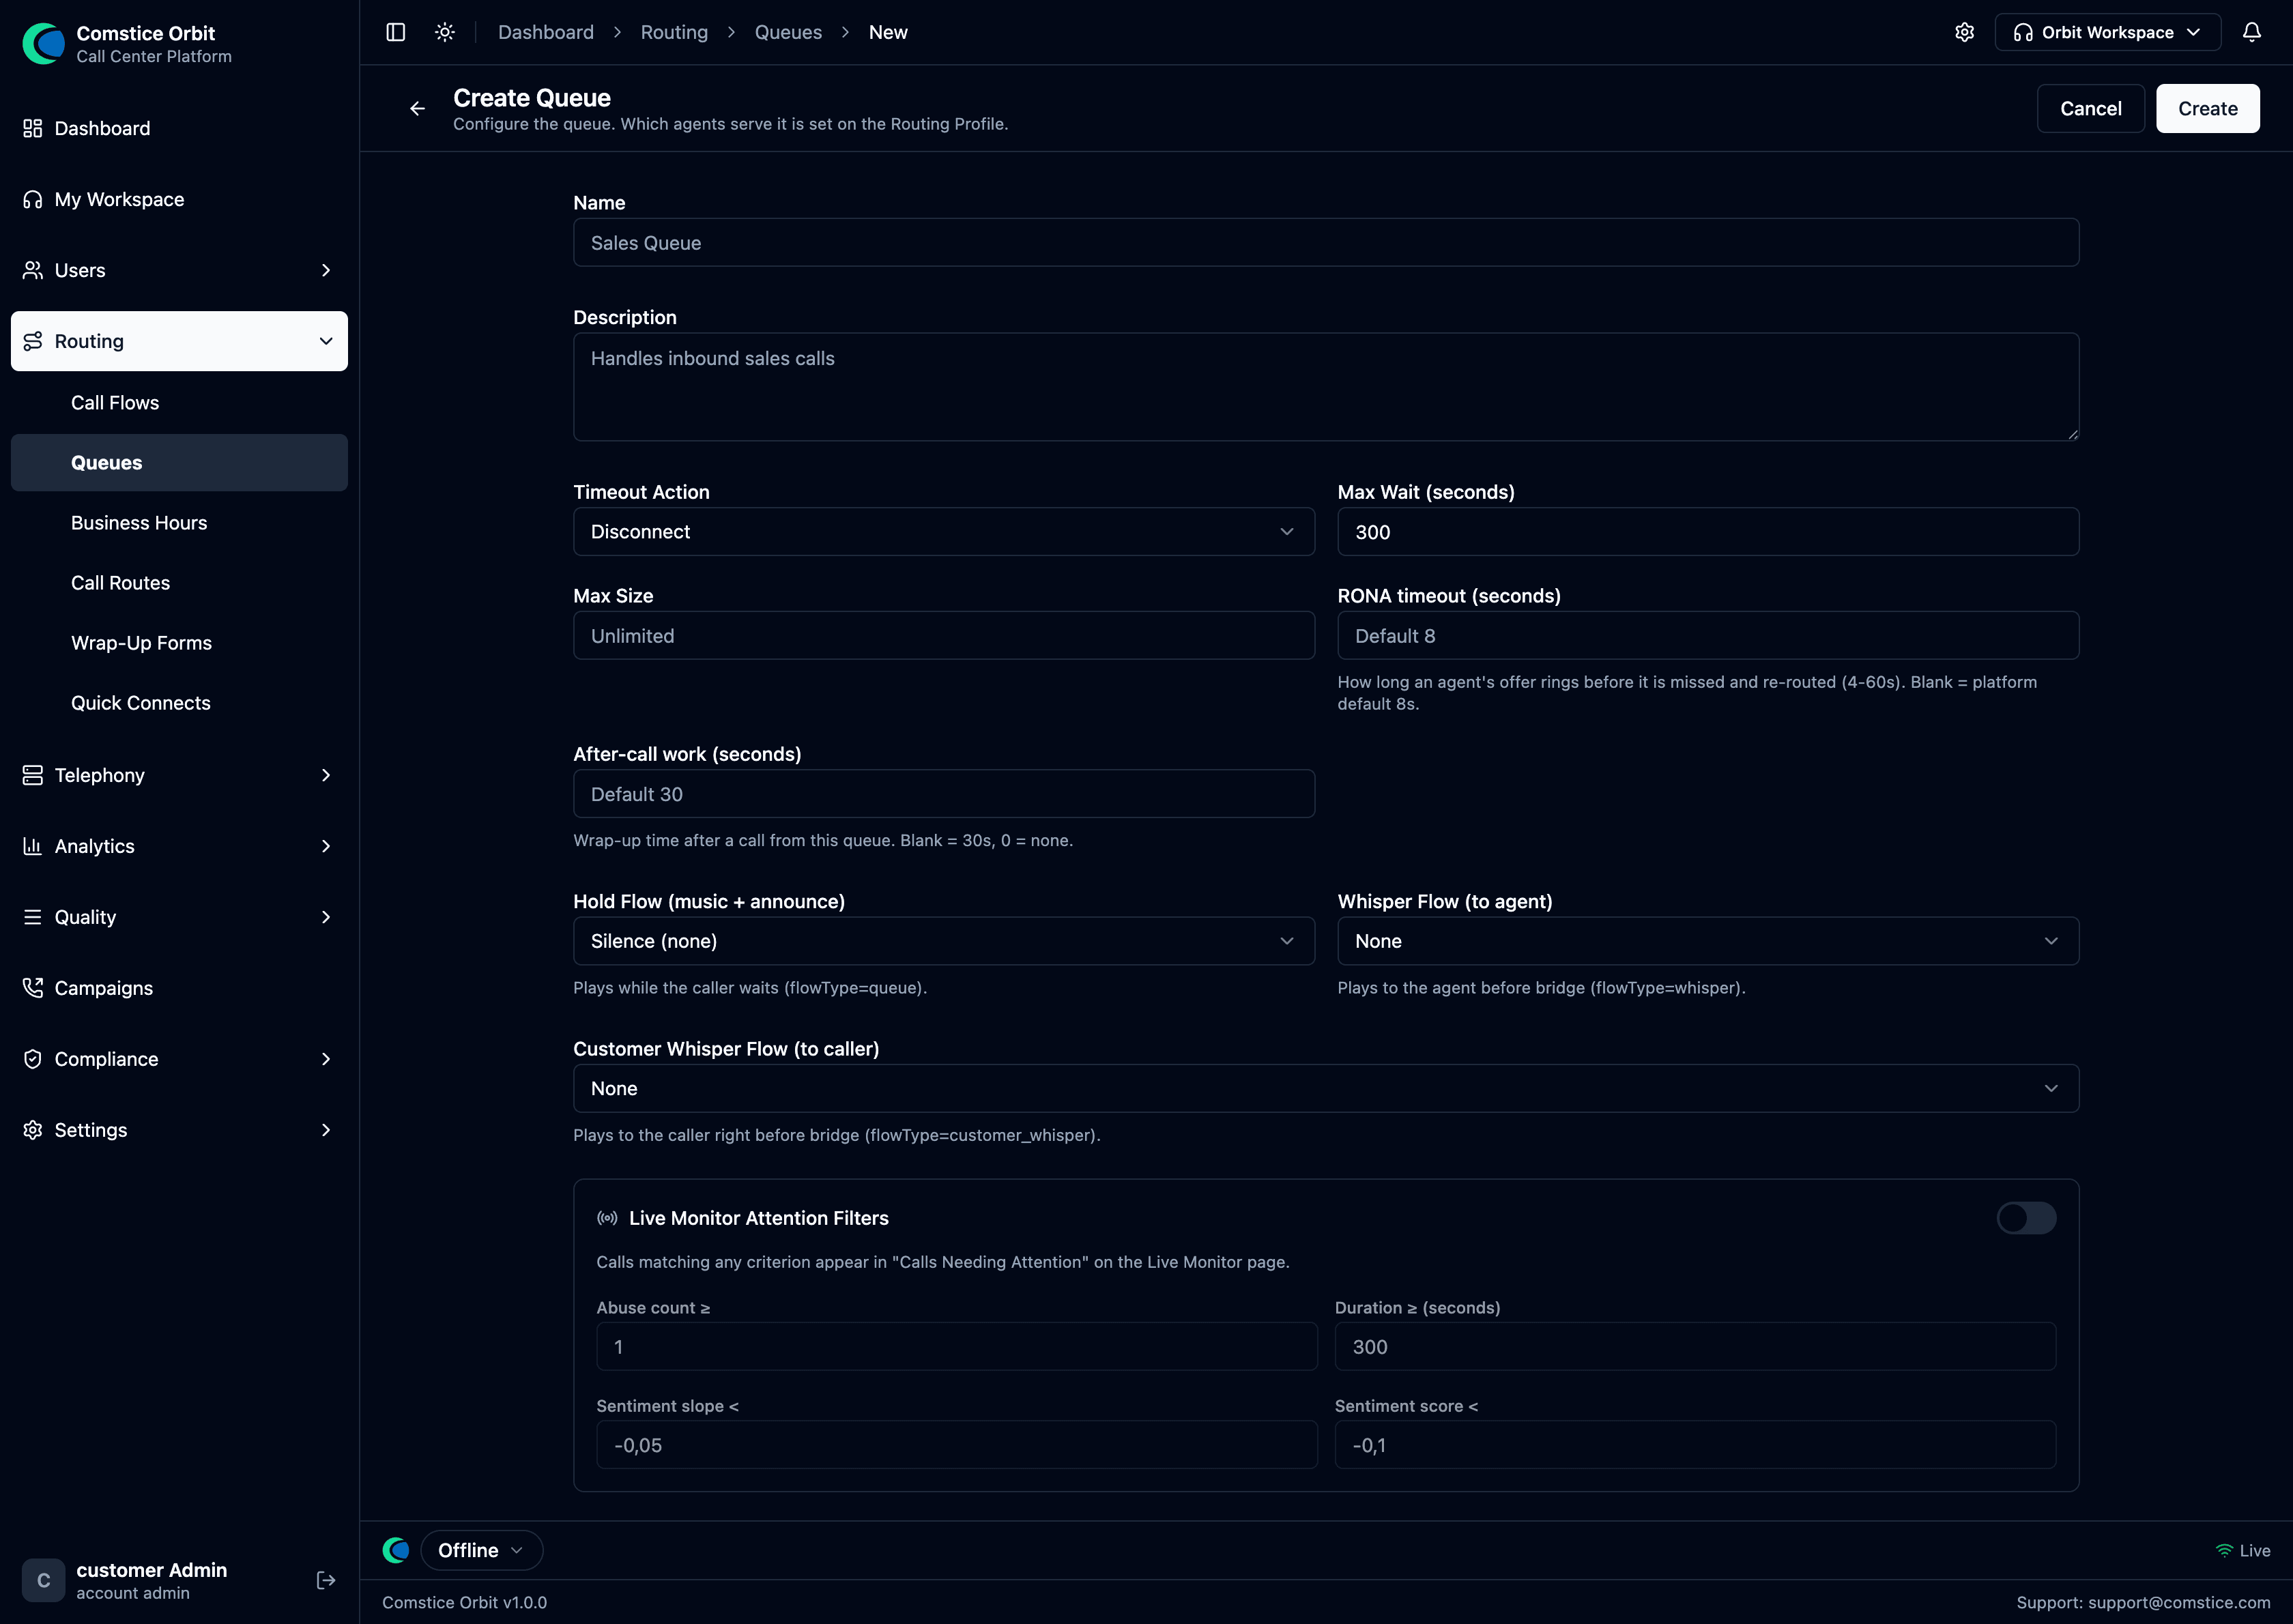This screenshot has width=2293, height=1624.
Task: Go to Routing breadcrumb
Action: 674,32
